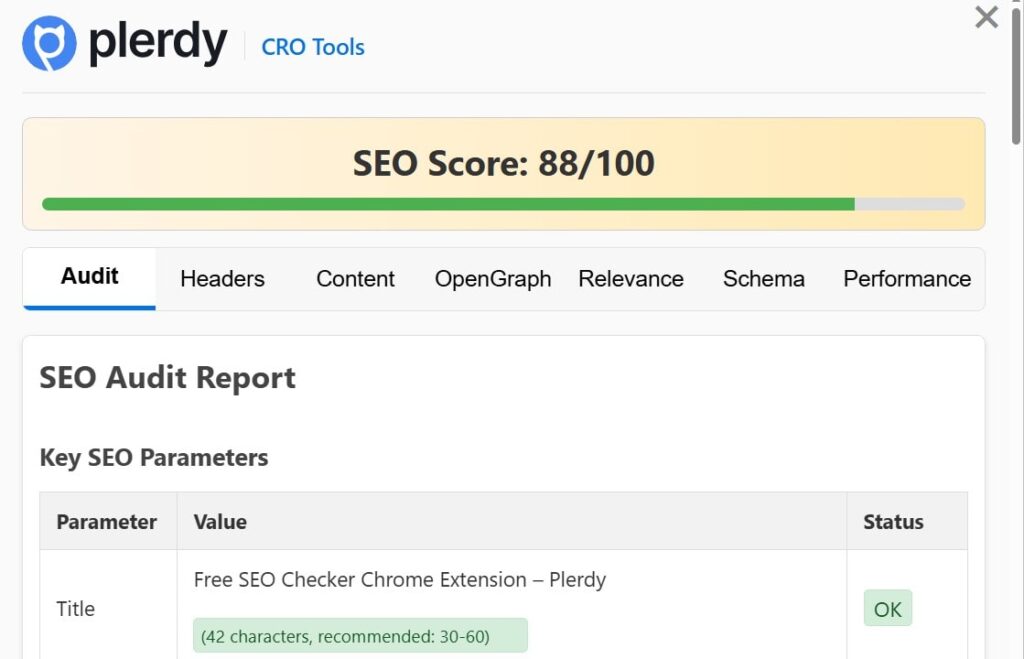Switch to the Headers tab
Screen dimensions: 1024x659
point(221,279)
